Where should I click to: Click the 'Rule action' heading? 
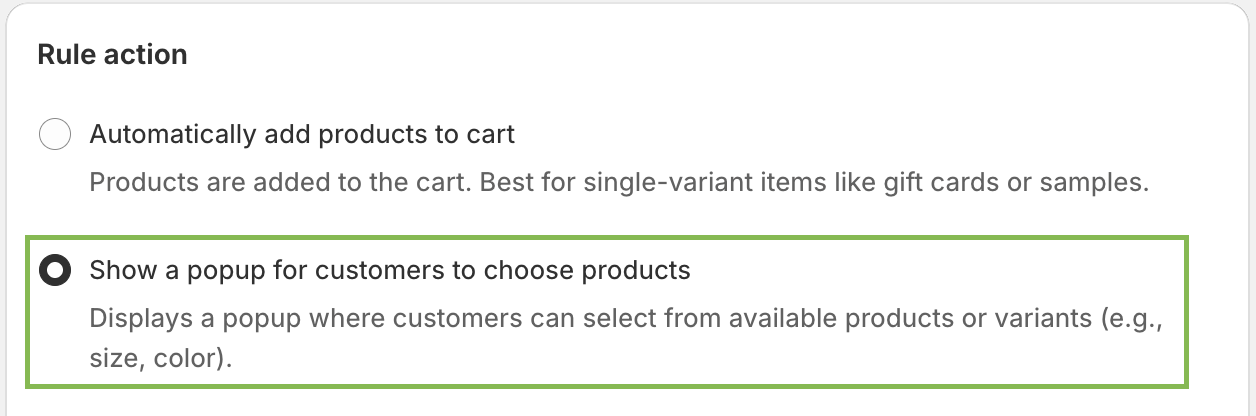(112, 54)
